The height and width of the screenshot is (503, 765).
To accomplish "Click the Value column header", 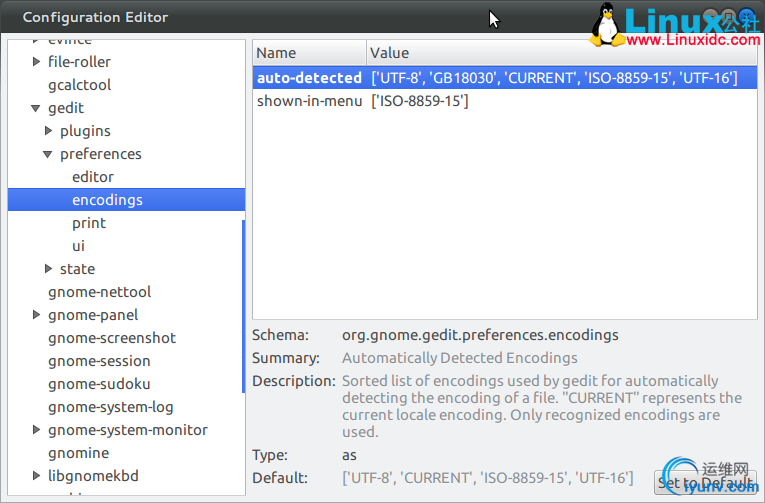I will [x=560, y=53].
